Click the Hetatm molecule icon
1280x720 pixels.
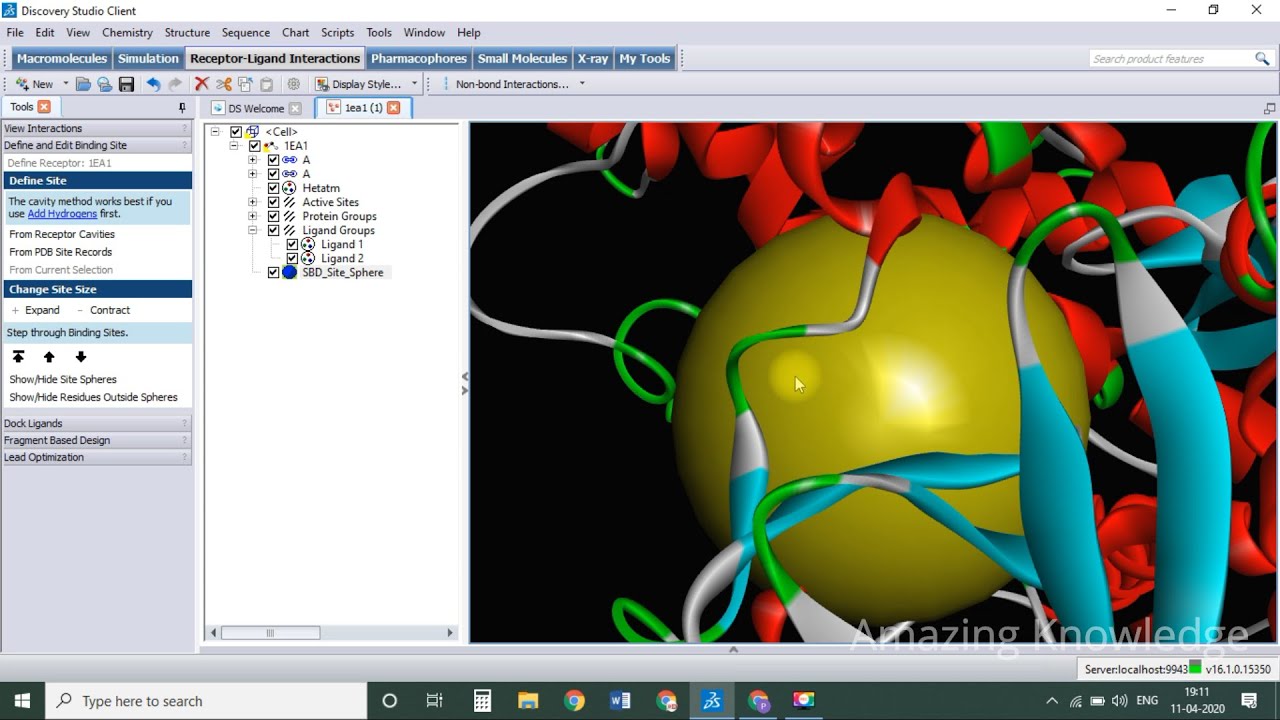290,188
